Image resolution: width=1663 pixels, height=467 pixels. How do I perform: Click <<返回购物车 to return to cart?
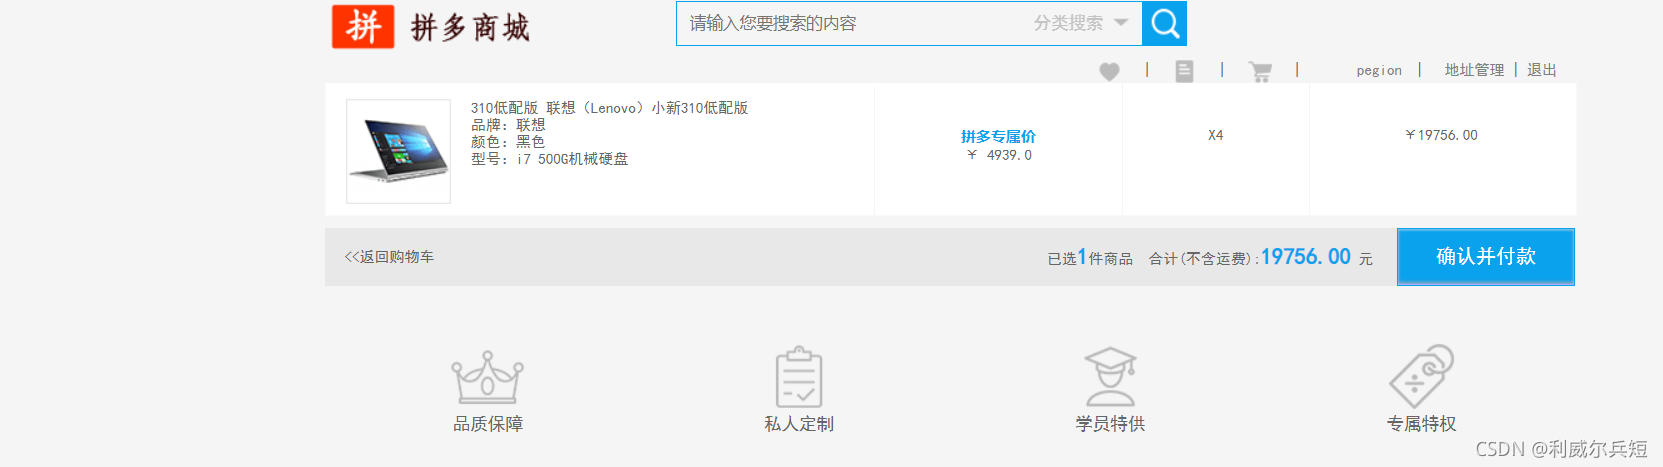[x=389, y=257]
